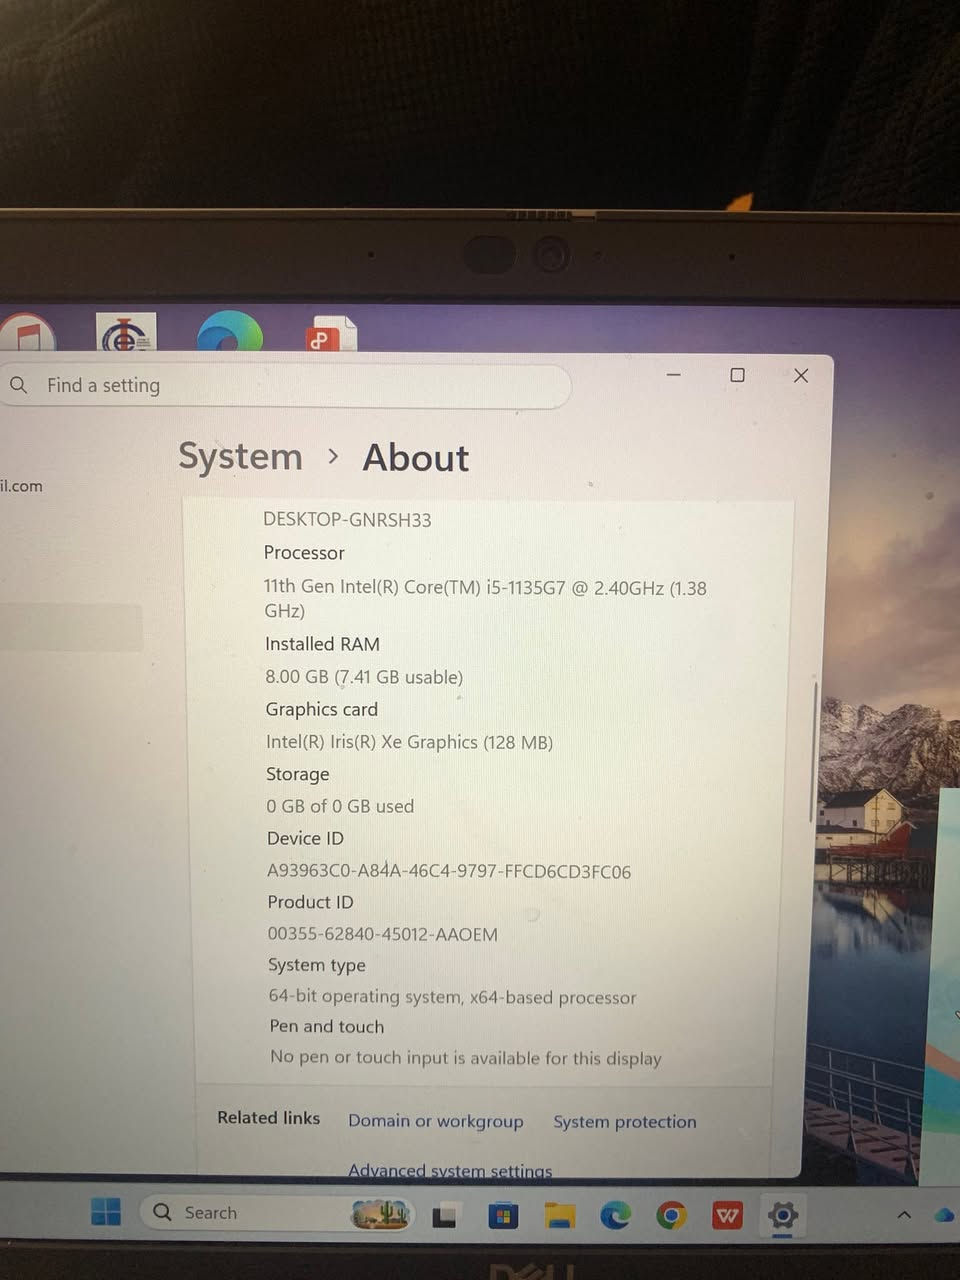Click the Product ID label
This screenshot has height=1280, width=960.
pyautogui.click(x=310, y=902)
